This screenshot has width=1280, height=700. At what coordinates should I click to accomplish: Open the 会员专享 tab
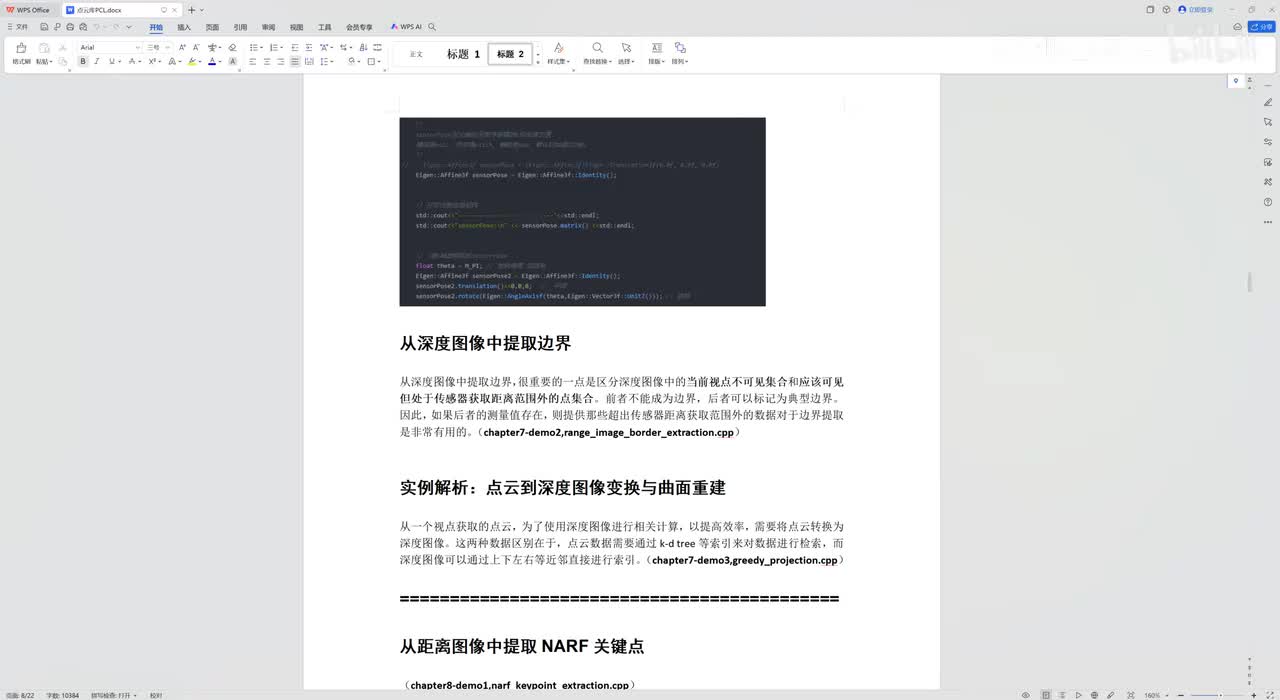tap(359, 27)
